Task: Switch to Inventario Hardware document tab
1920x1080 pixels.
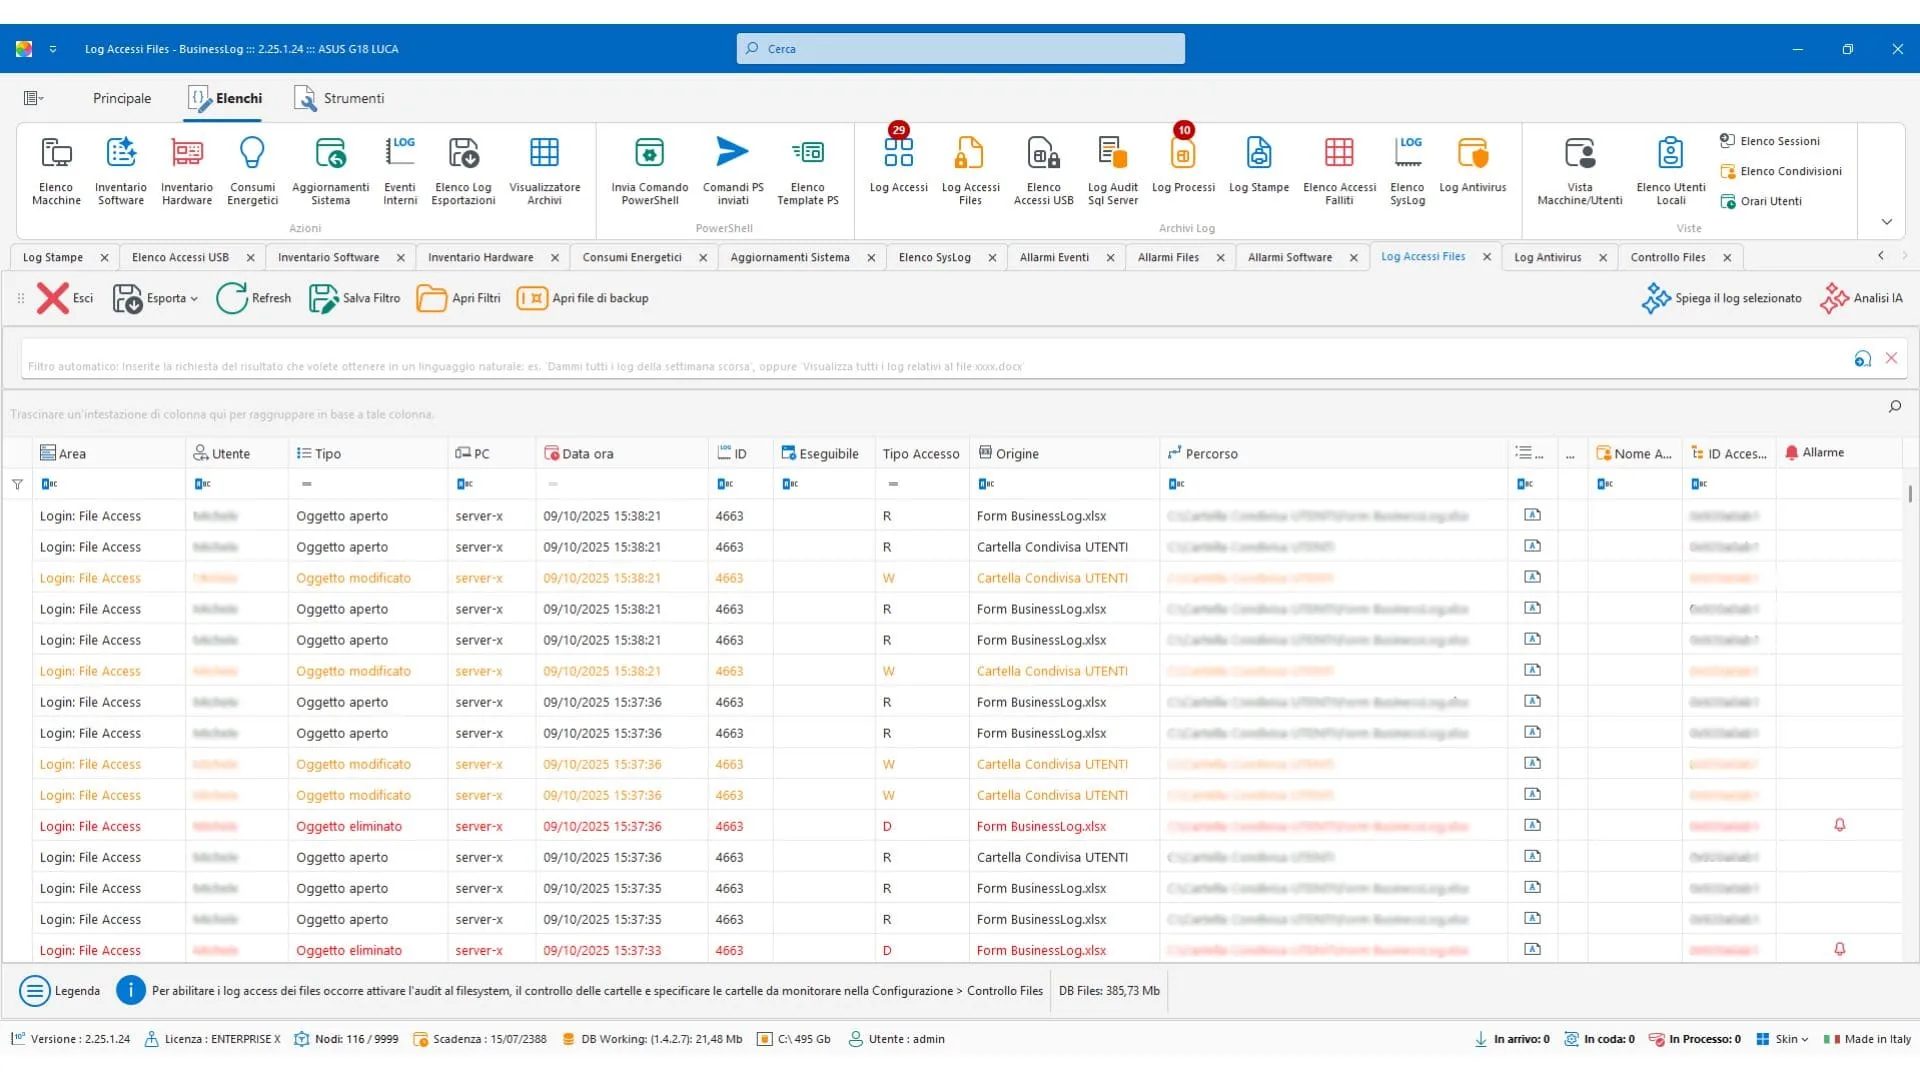Action: pos(480,257)
